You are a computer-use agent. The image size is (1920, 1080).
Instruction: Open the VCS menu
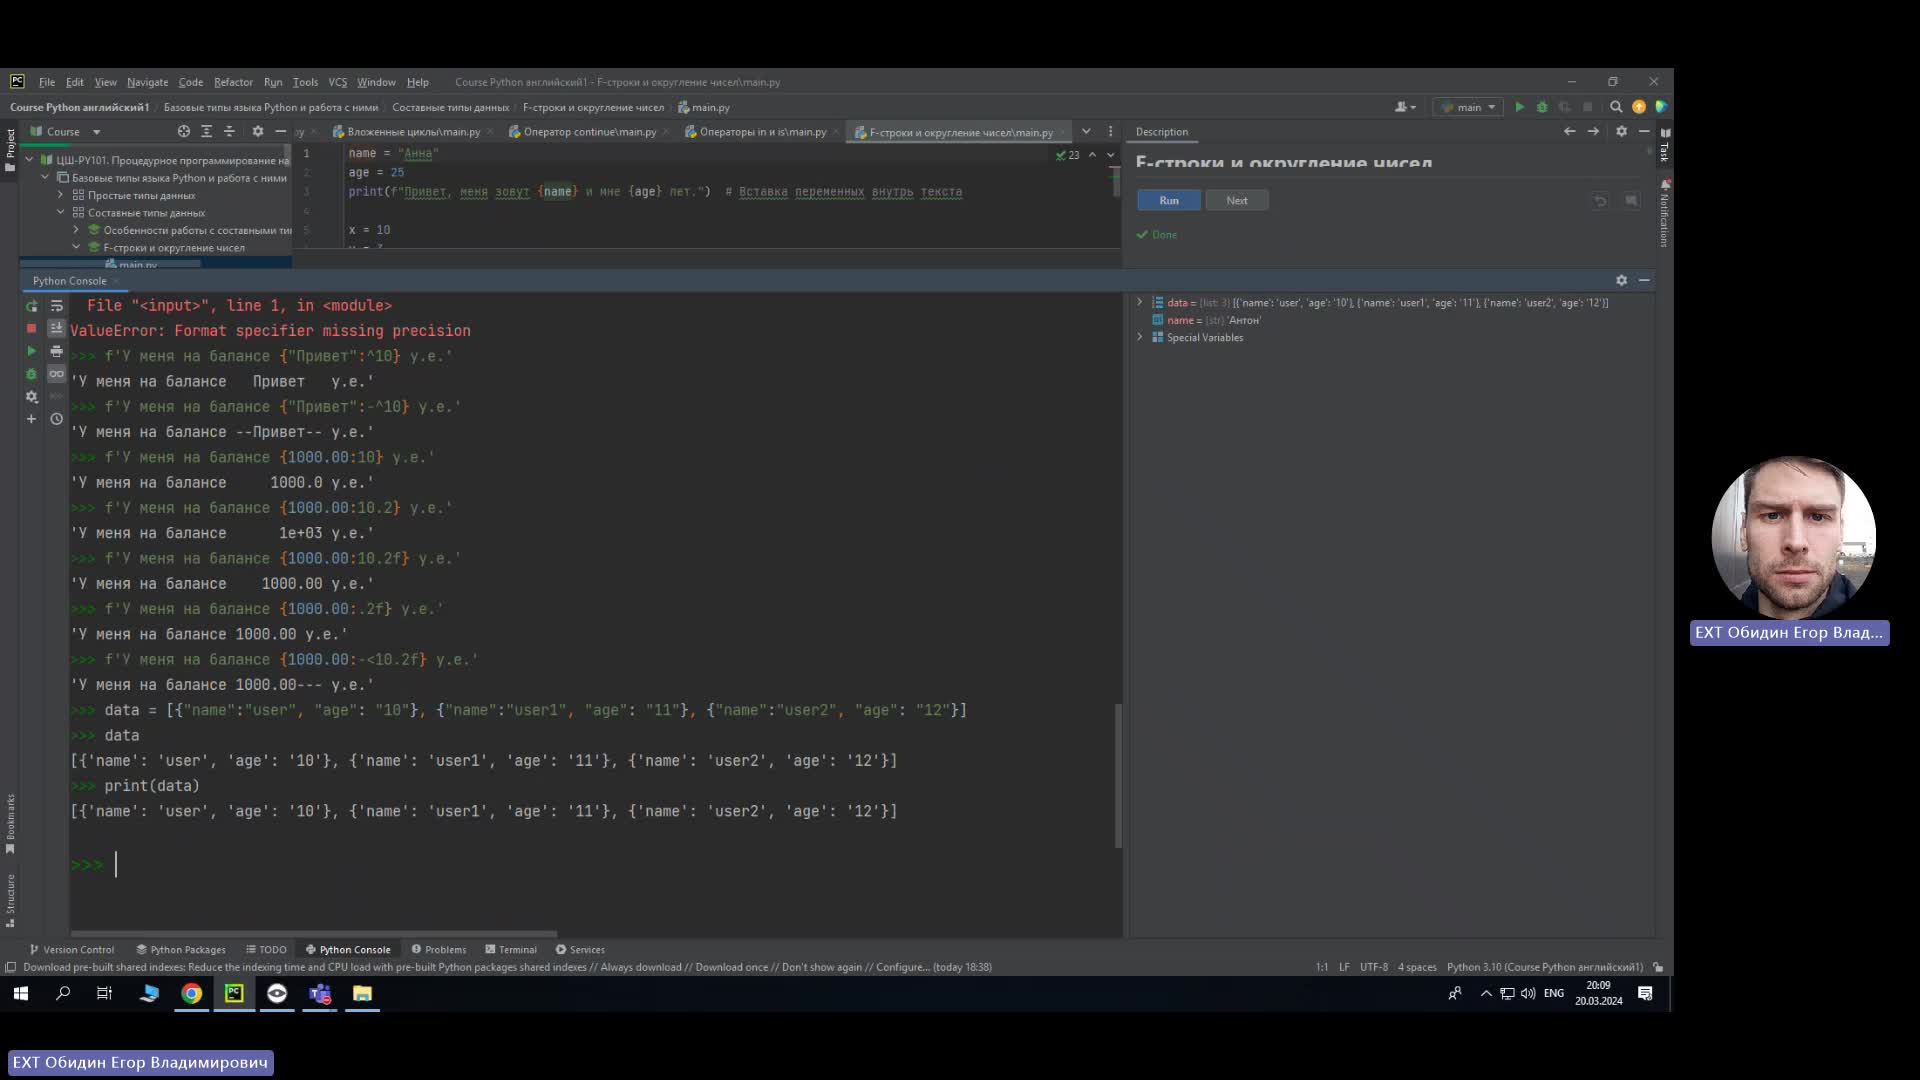338,82
